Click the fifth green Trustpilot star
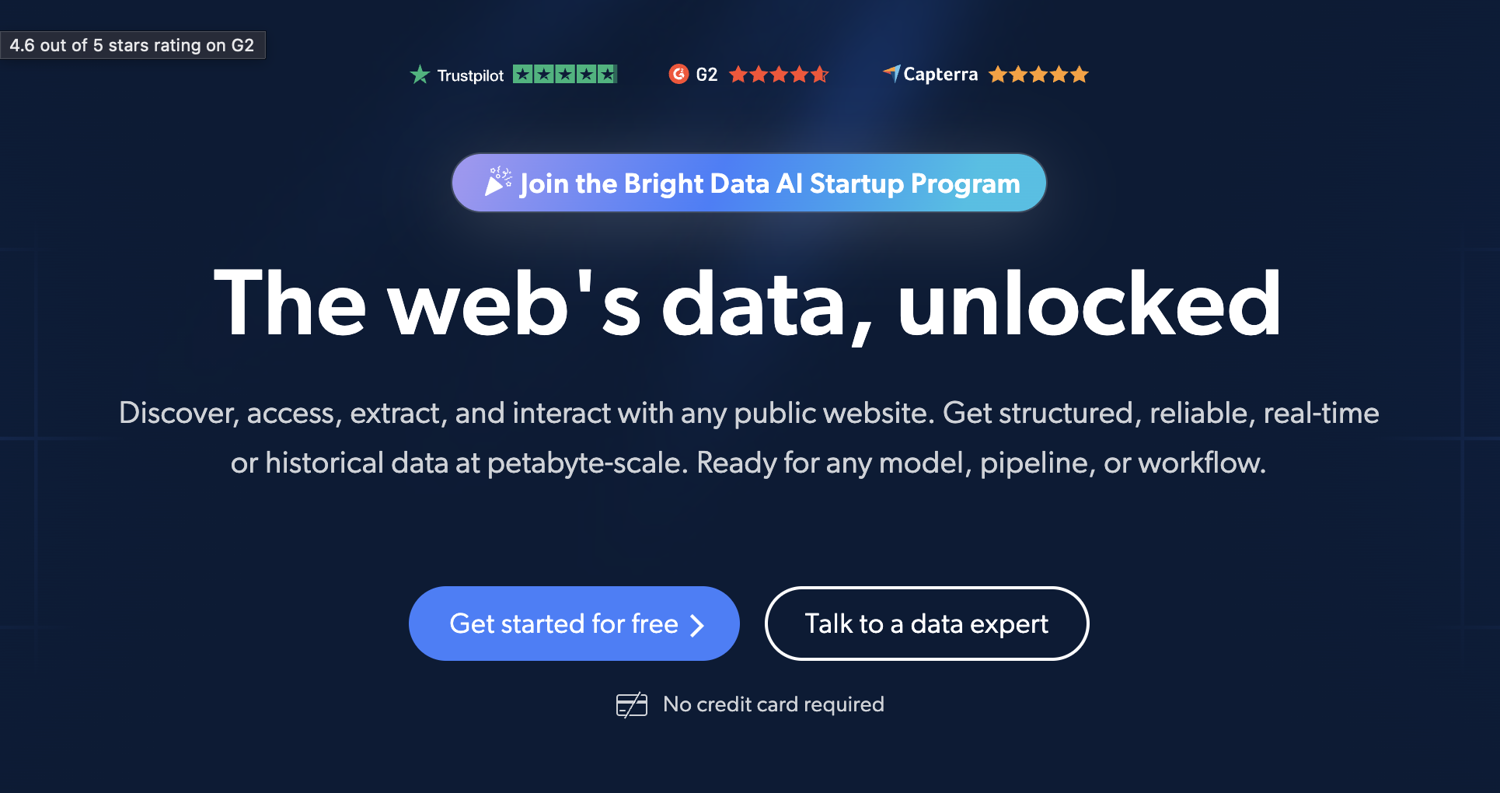 606,73
